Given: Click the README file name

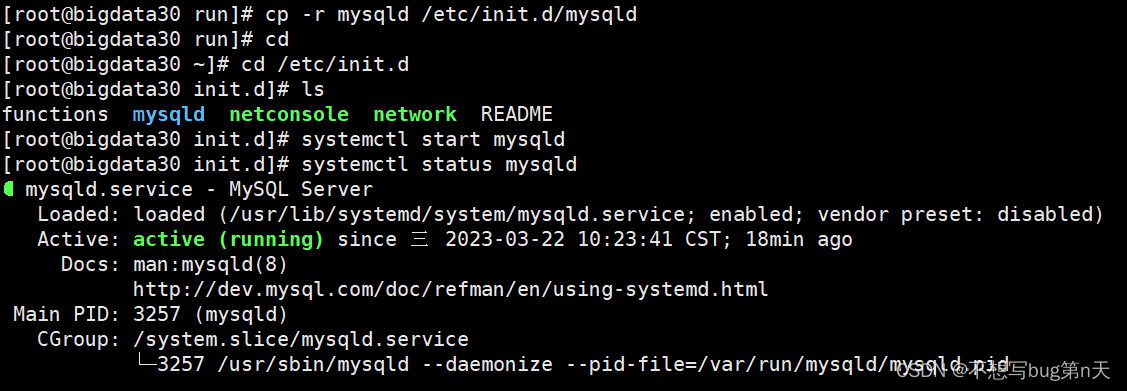Looking at the screenshot, I should point(517,114).
